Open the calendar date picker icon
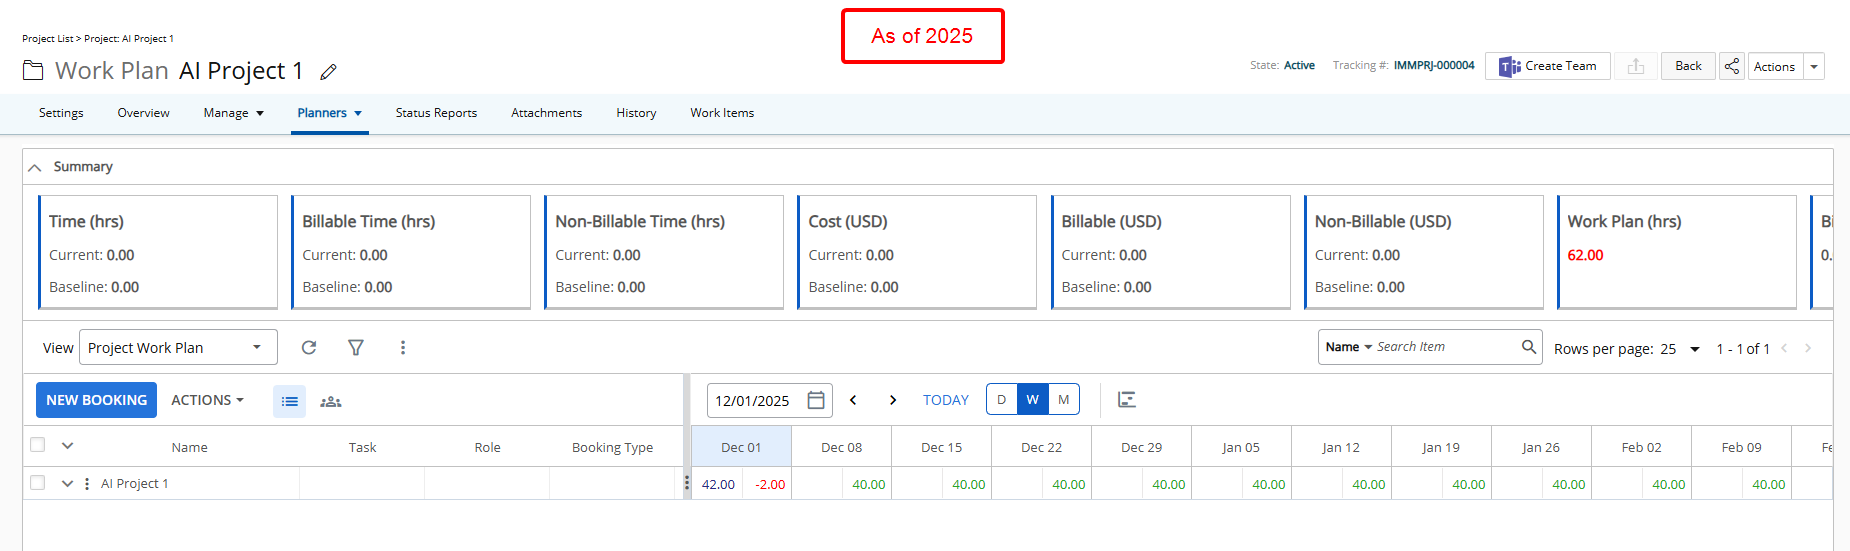This screenshot has width=1850, height=551. (x=816, y=400)
